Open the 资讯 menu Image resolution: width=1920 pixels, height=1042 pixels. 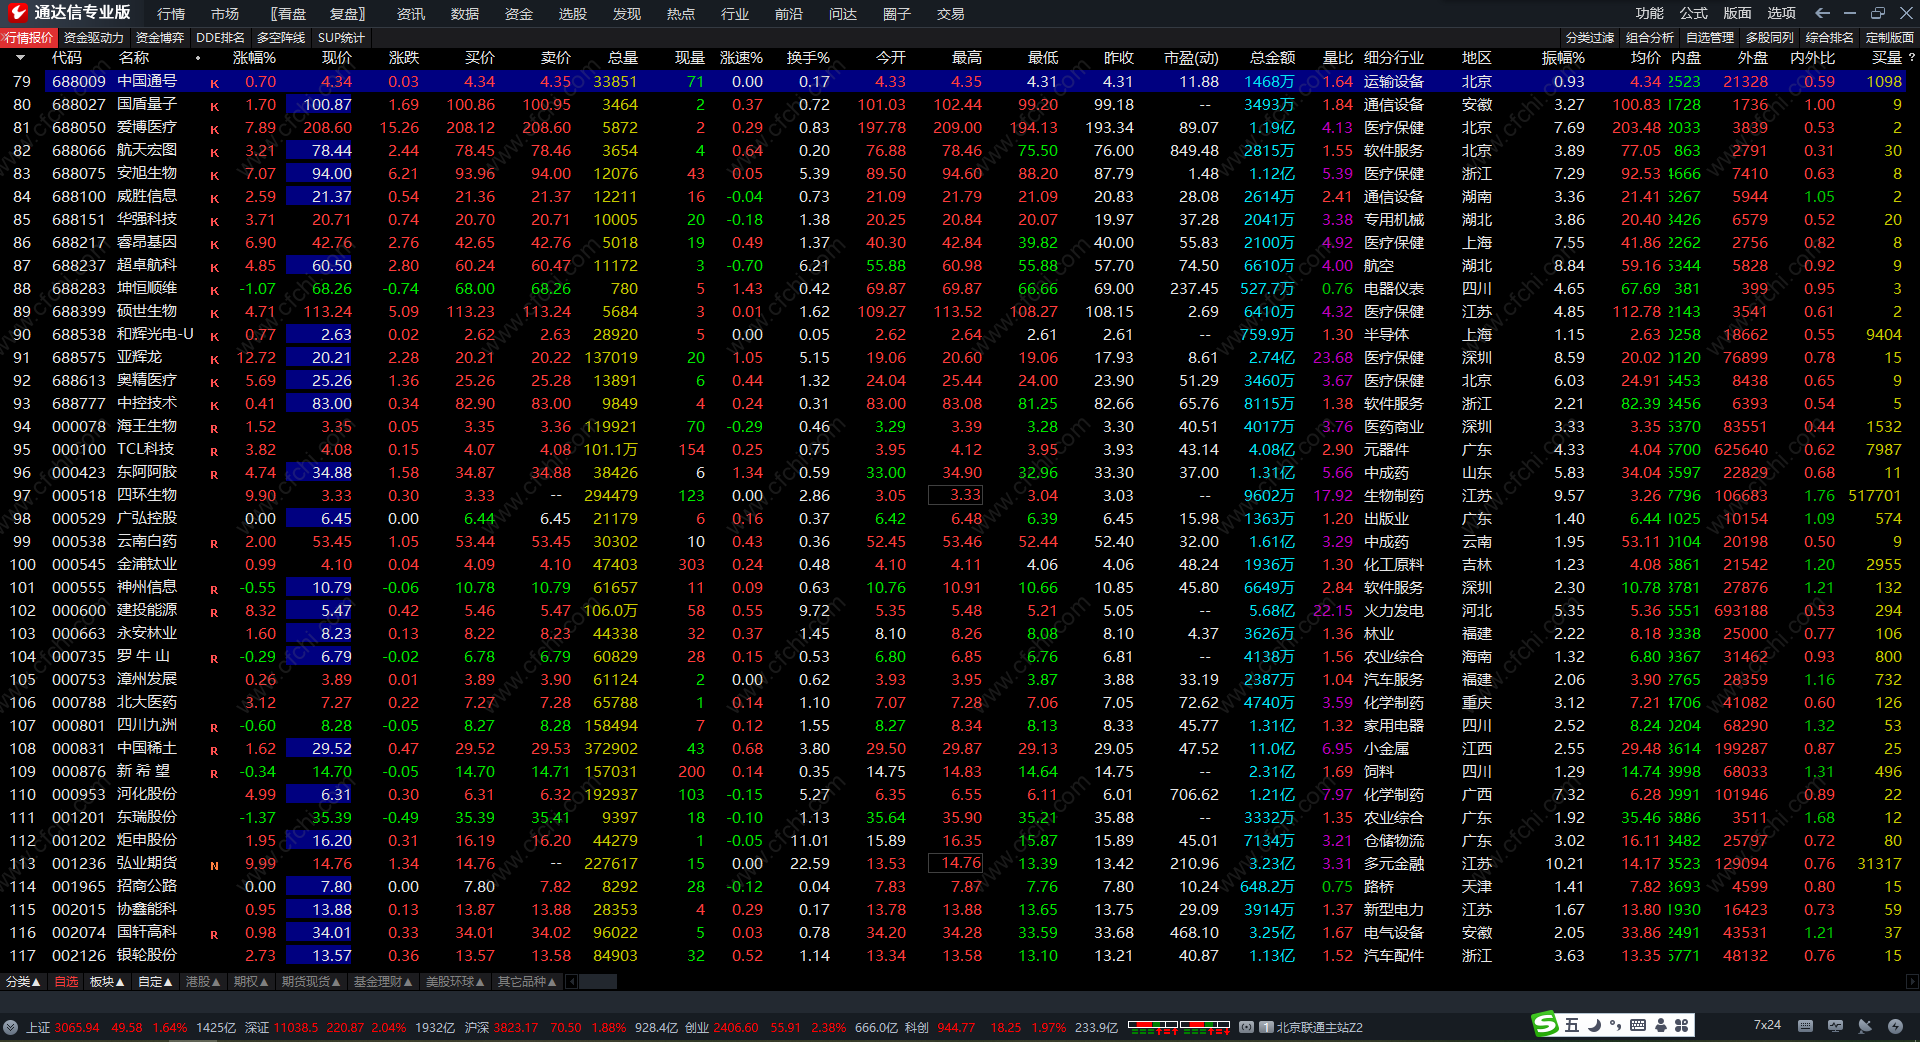click(411, 14)
